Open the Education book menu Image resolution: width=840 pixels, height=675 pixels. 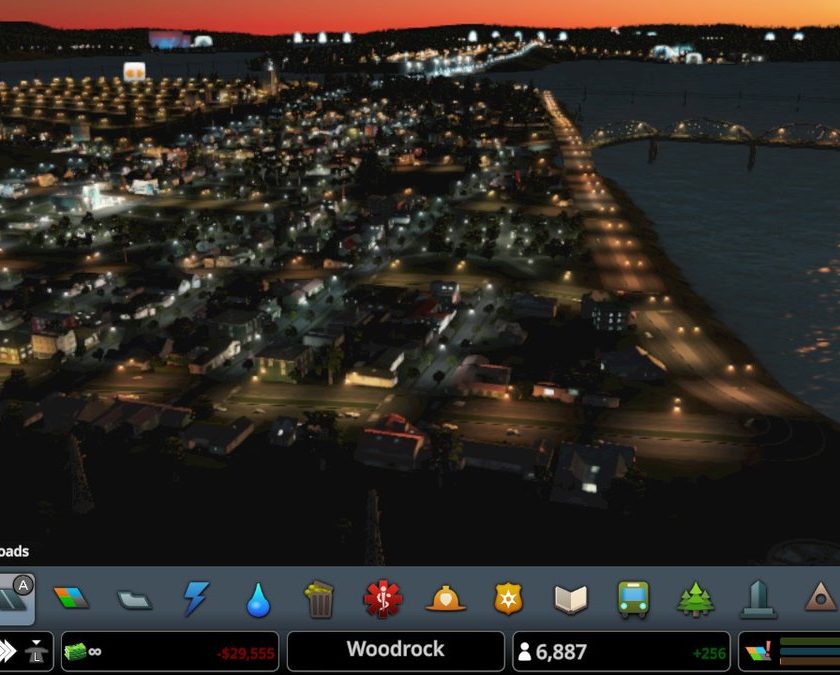pyautogui.click(x=571, y=599)
